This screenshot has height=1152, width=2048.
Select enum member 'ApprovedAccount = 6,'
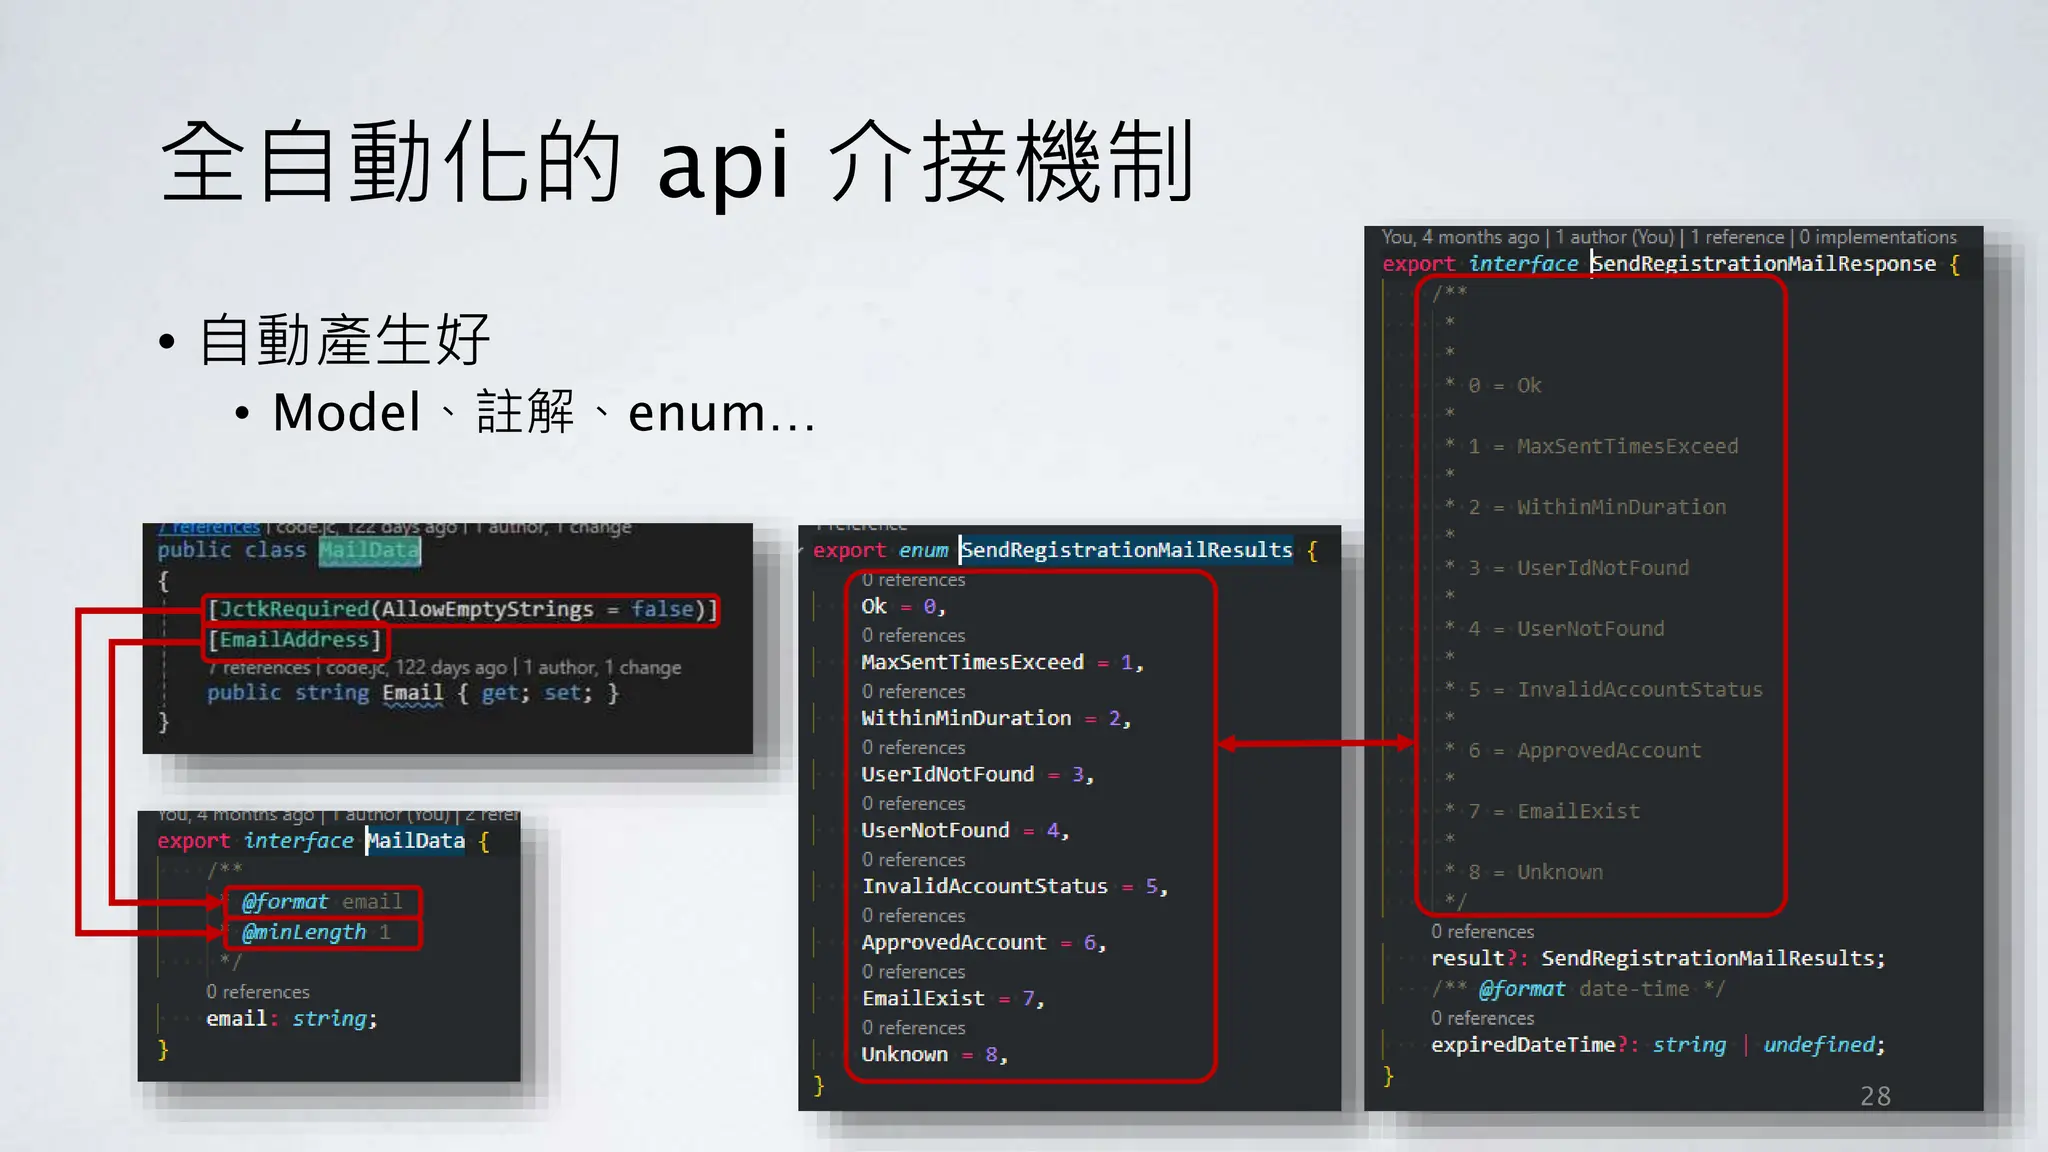pyautogui.click(x=983, y=942)
